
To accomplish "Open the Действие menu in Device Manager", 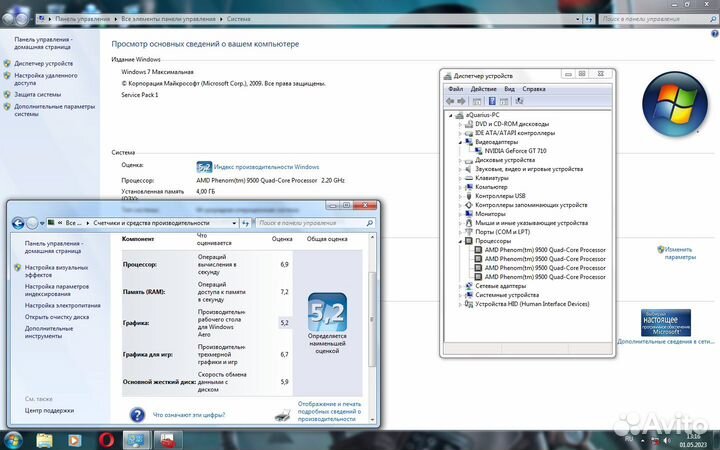I will [484, 89].
